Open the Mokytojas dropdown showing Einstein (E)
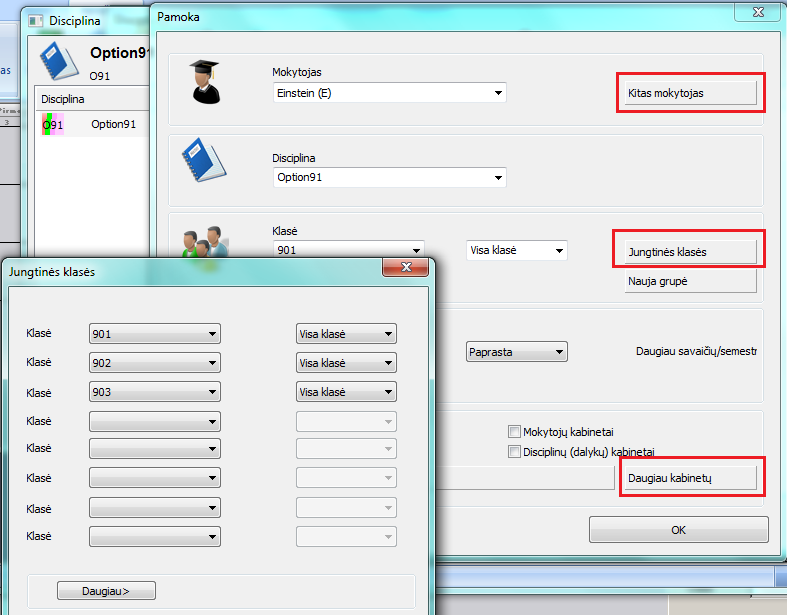Screen dimensions: 787x615 390,93
